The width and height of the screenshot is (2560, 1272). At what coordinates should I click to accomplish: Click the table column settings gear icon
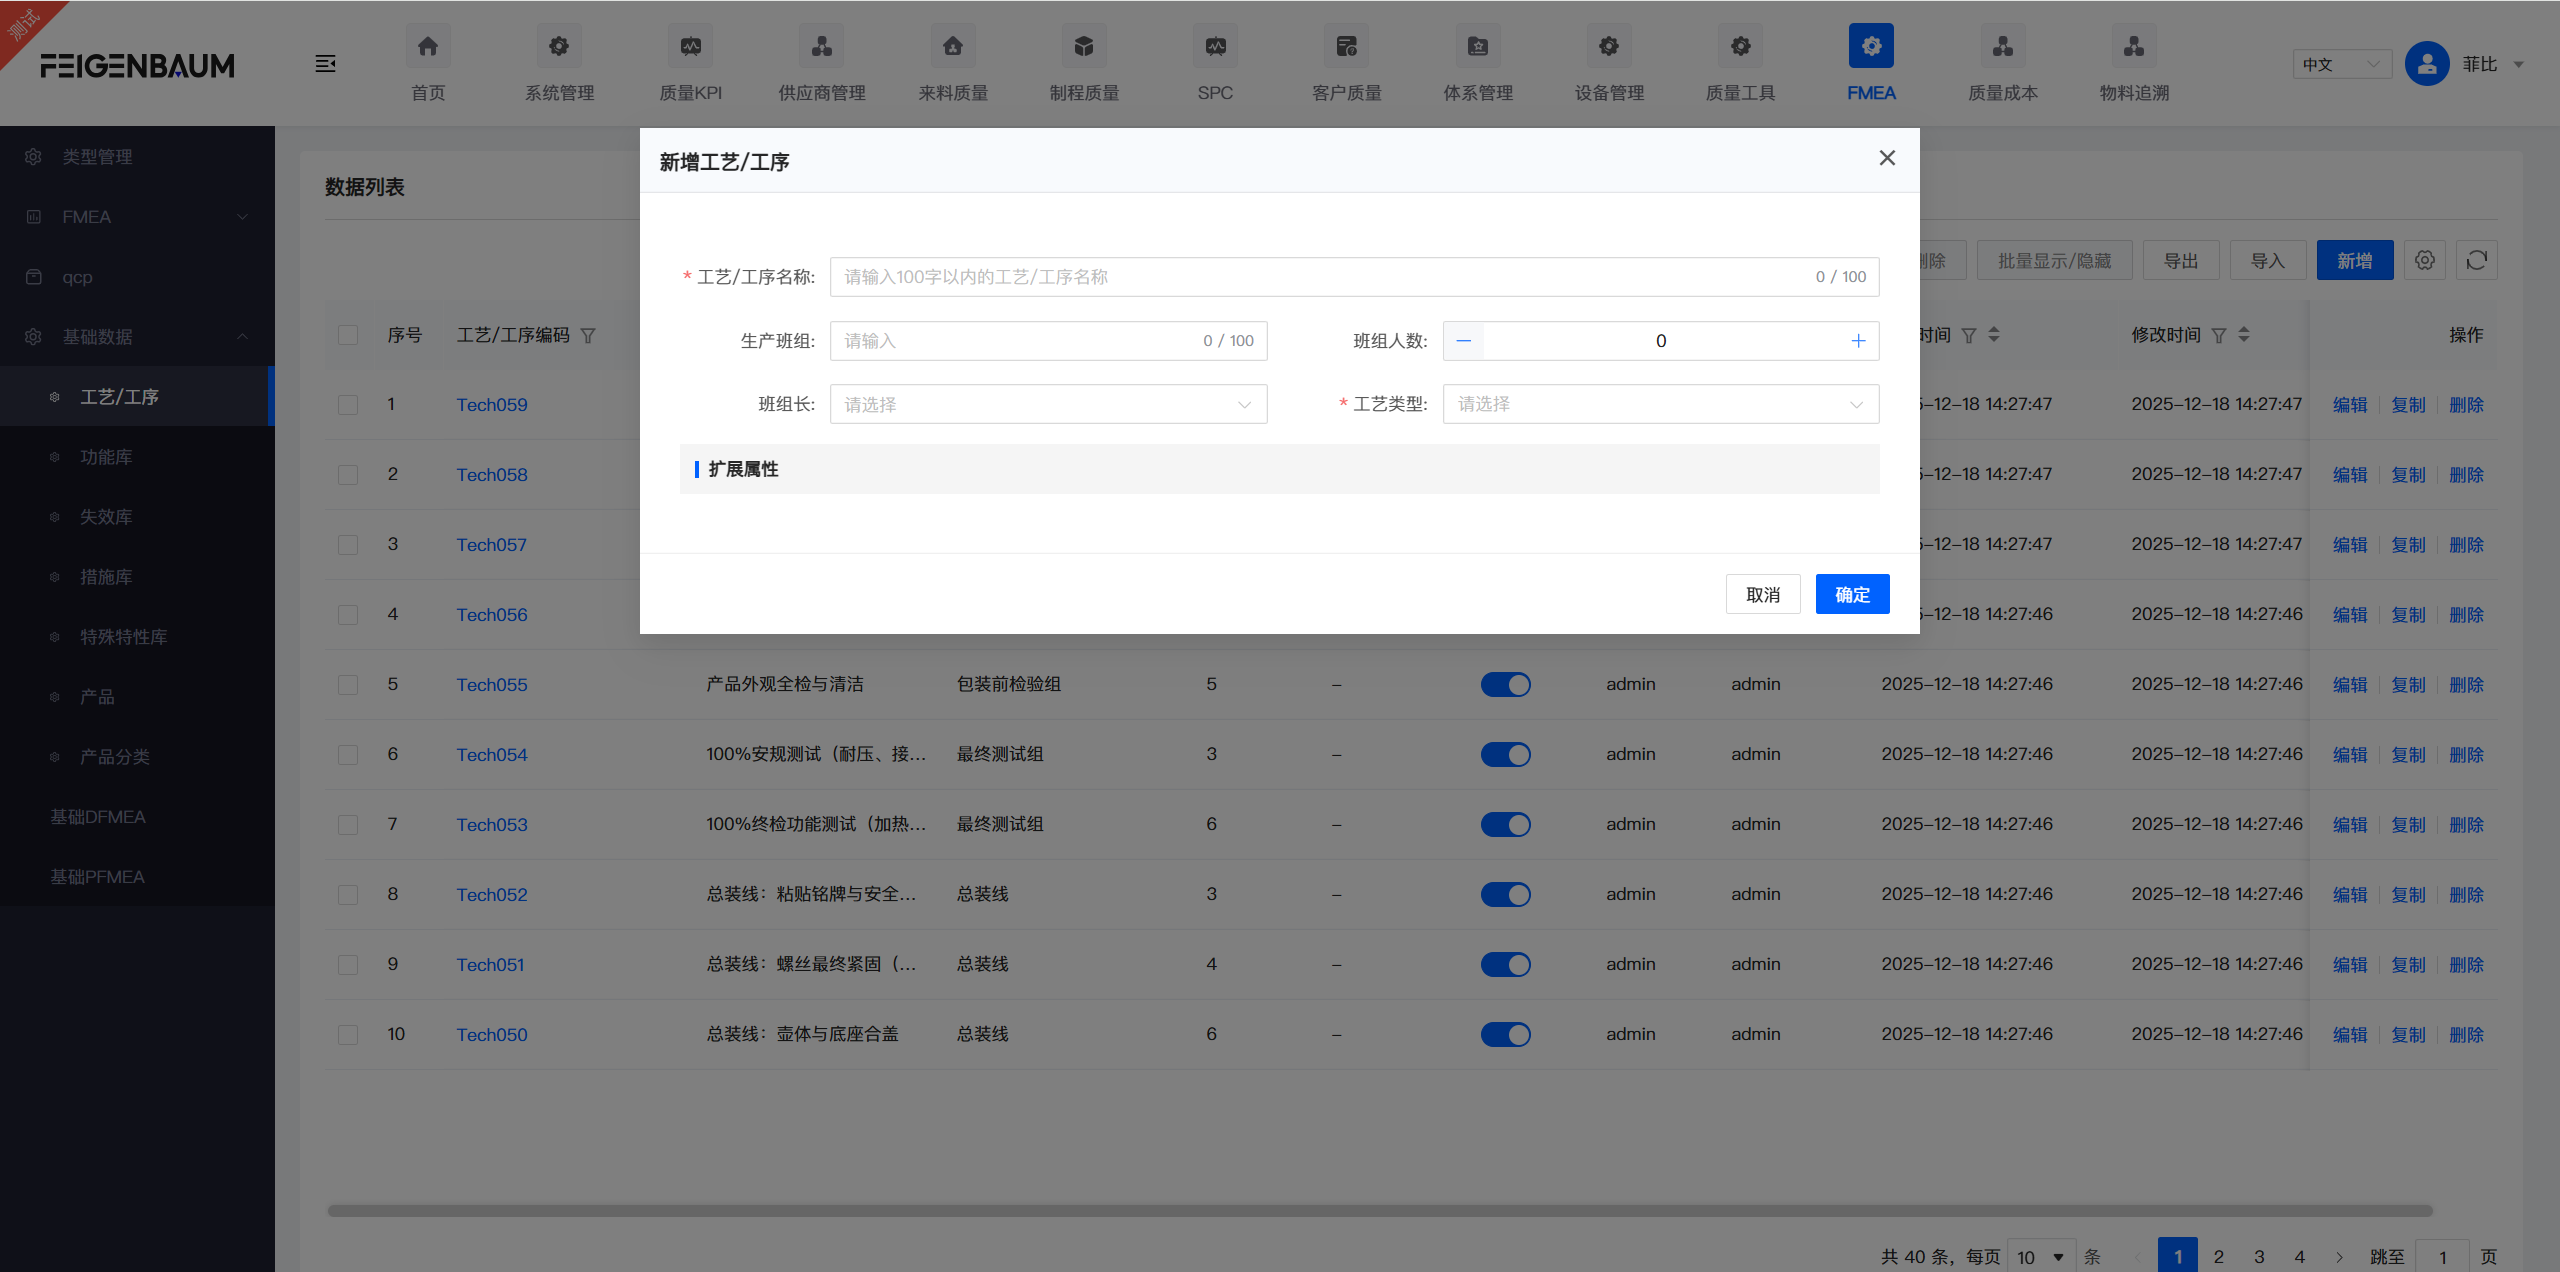[2424, 260]
